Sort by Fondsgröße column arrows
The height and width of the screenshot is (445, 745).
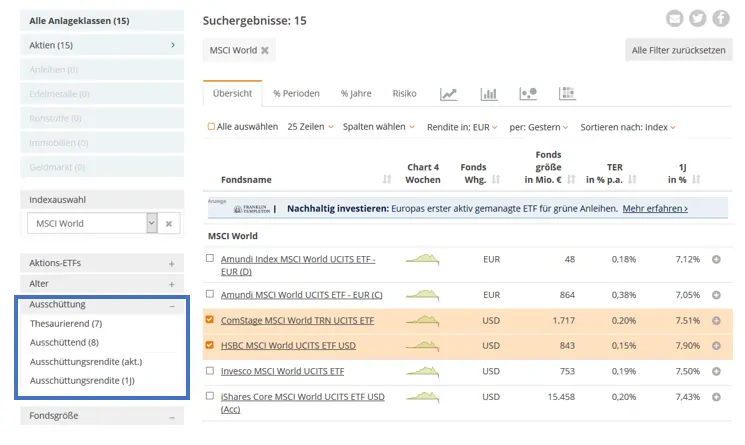pyautogui.click(x=571, y=180)
